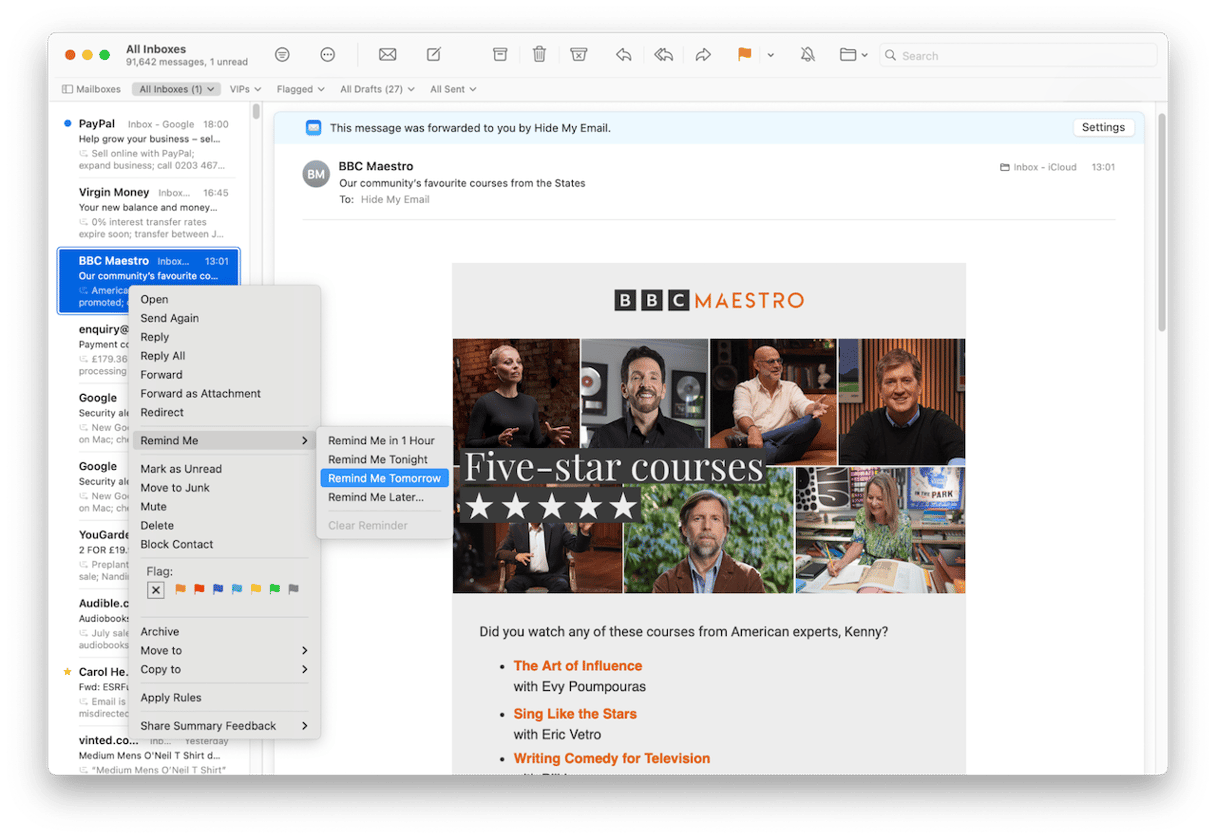
Task: Open The Art of Influence link
Action: pos(577,666)
